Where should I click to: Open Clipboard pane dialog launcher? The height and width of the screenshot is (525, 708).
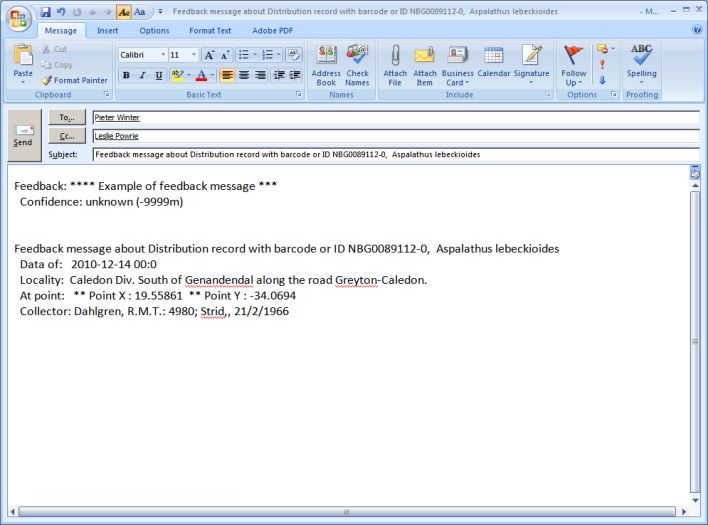pos(107,94)
